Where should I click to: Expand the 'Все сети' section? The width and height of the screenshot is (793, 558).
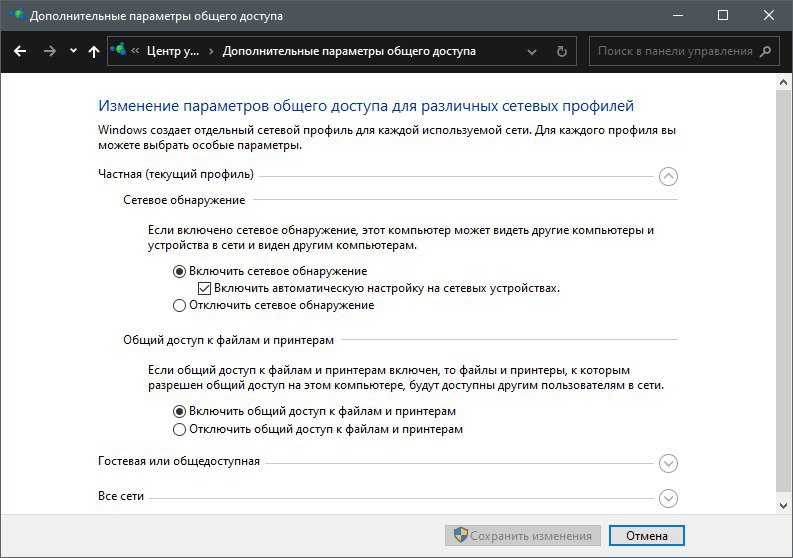(668, 498)
